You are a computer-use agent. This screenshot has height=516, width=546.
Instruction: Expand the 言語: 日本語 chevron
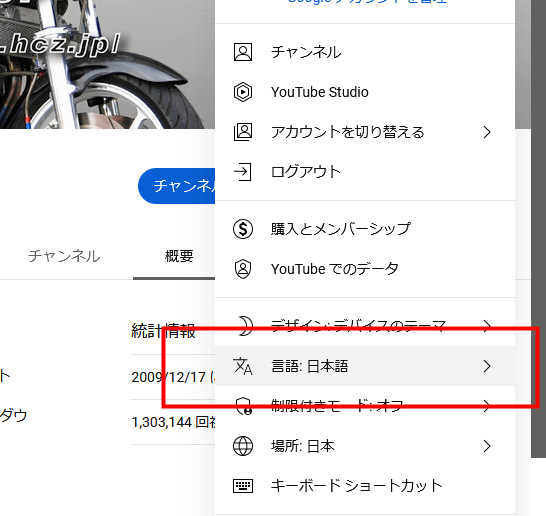tap(487, 366)
